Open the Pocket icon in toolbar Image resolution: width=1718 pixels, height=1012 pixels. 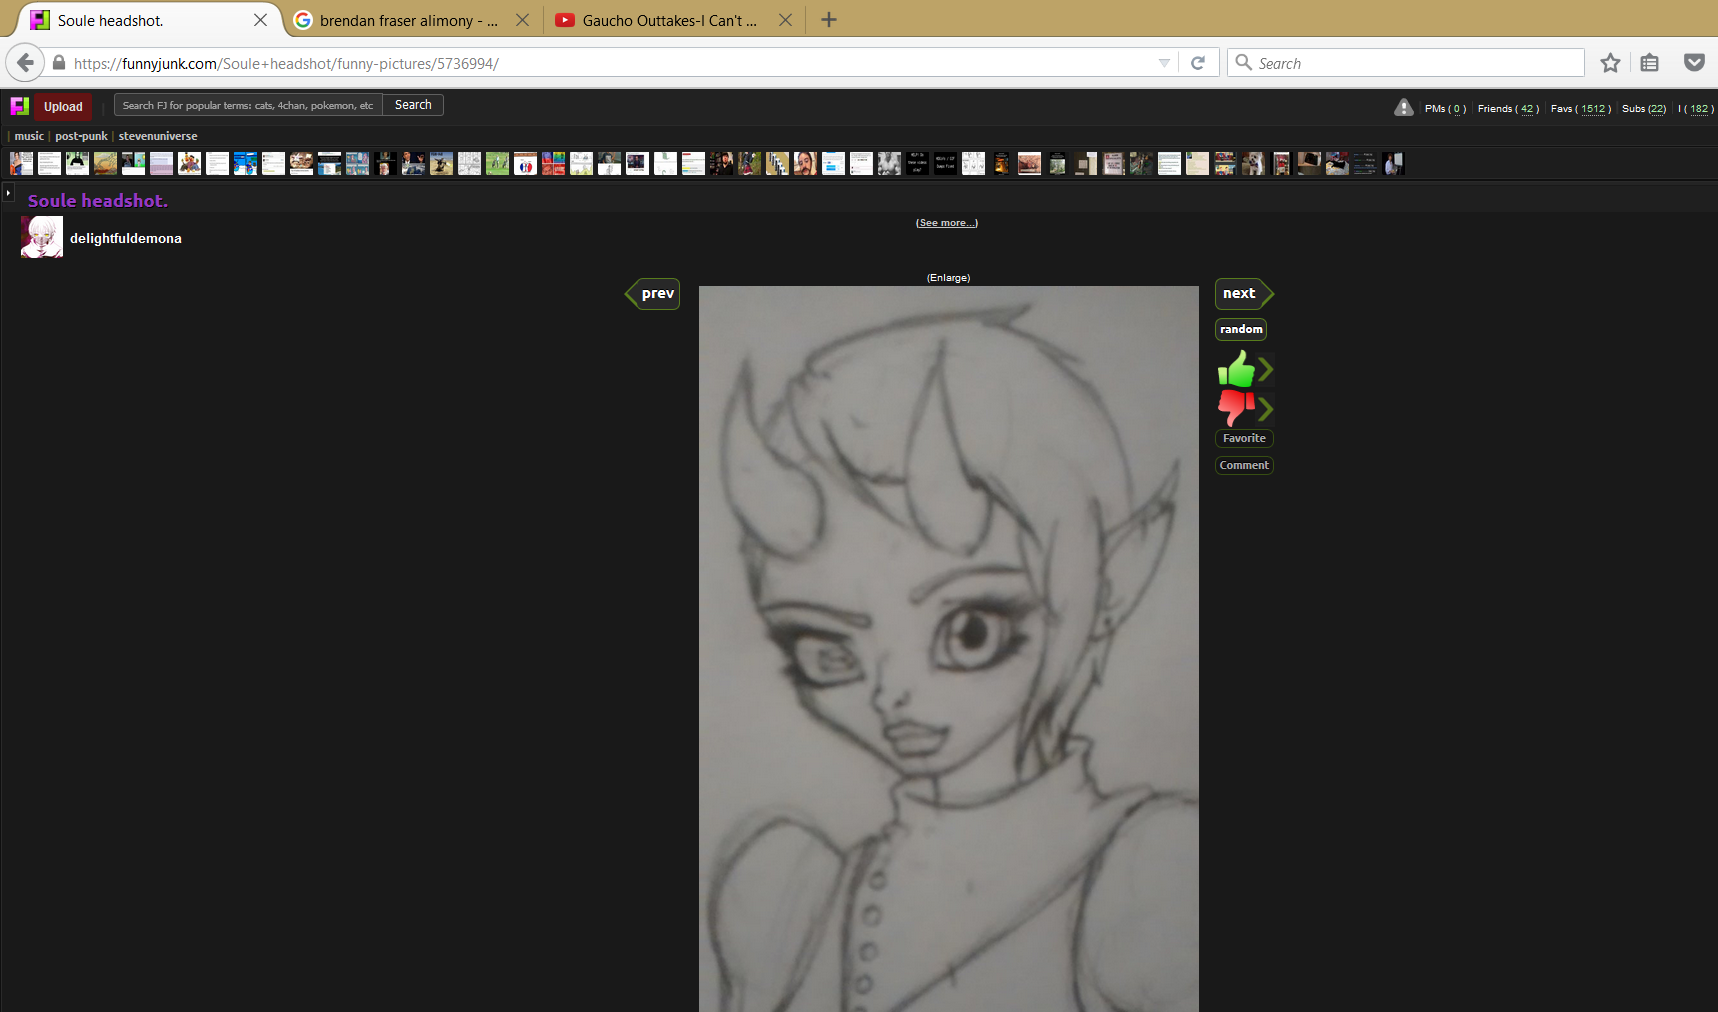[1693, 63]
